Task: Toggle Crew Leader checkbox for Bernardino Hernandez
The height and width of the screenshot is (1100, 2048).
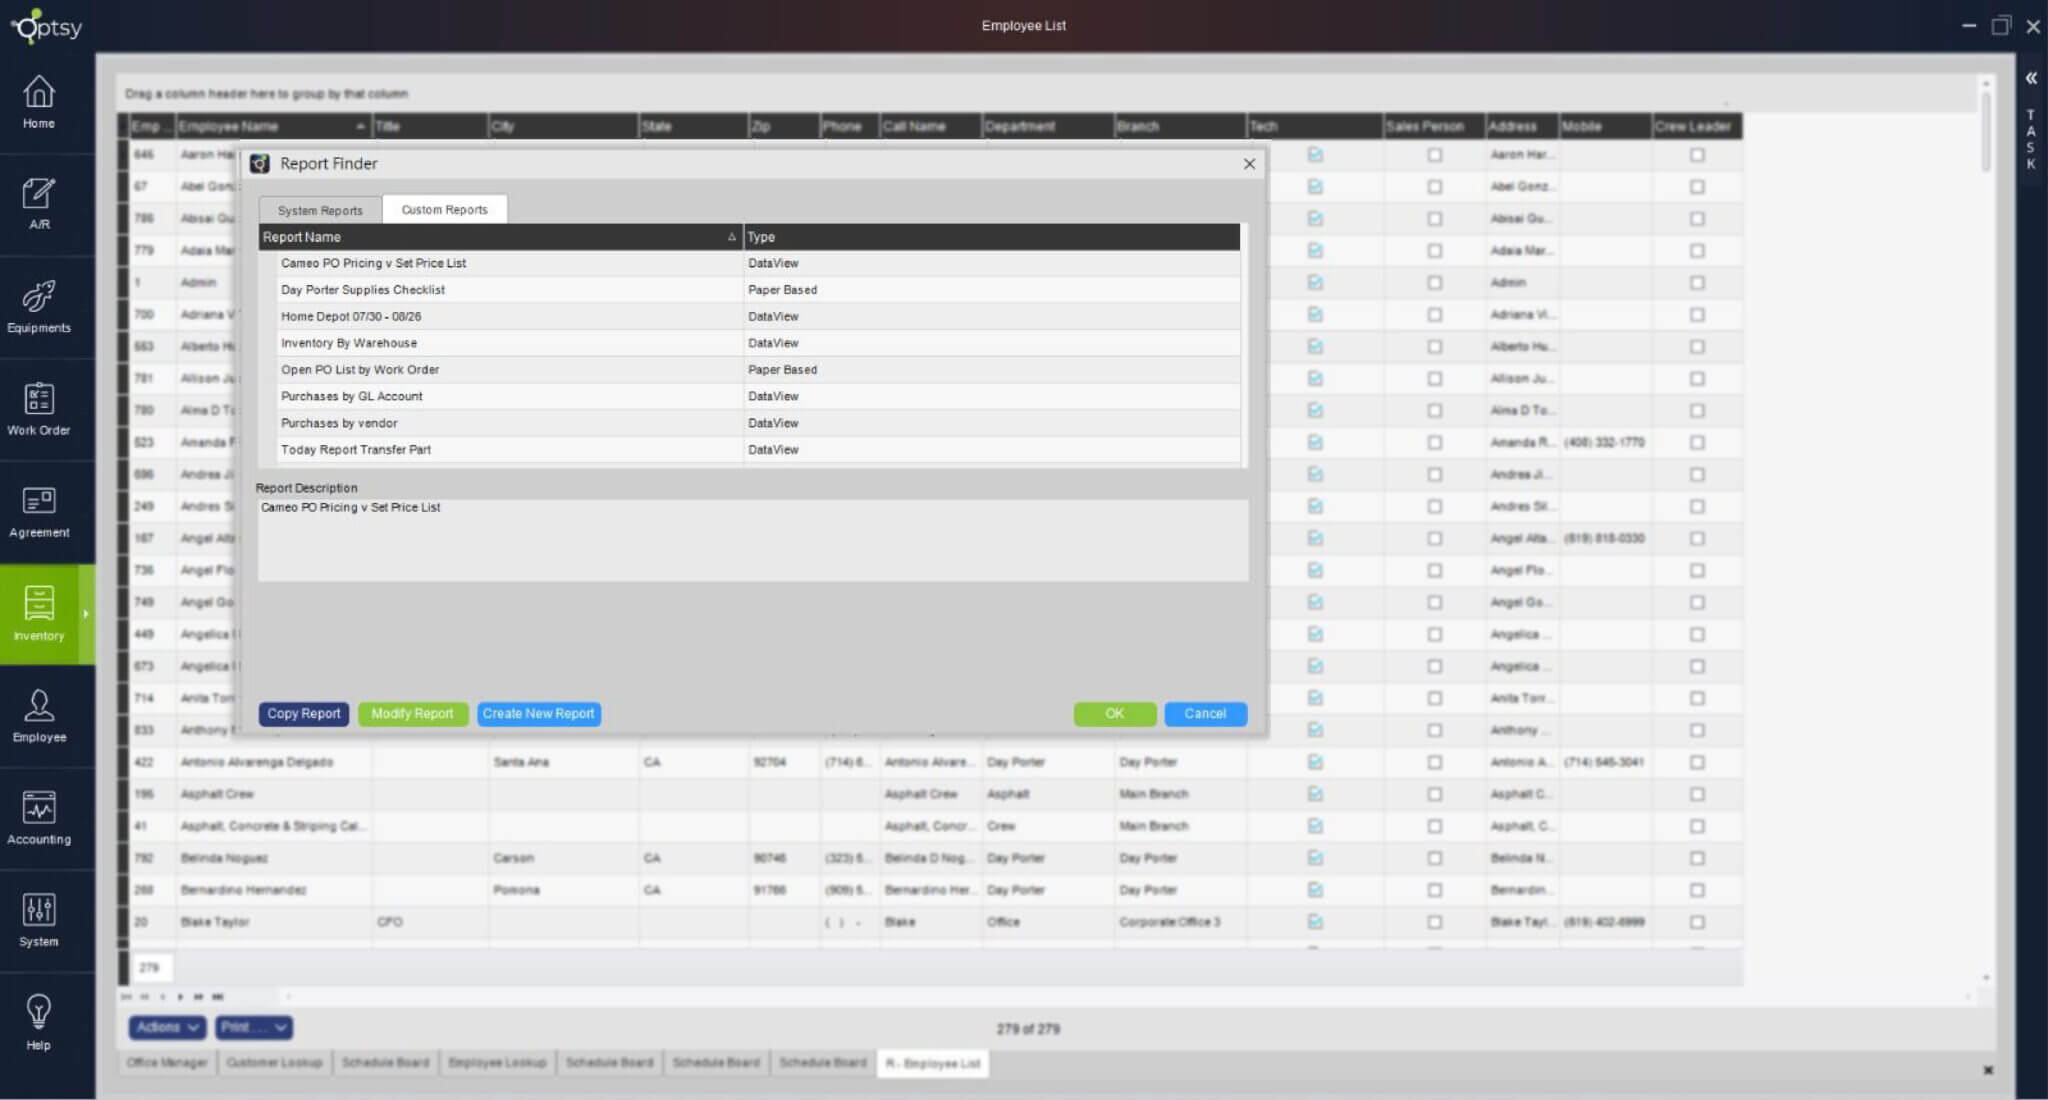Action: 1697,890
